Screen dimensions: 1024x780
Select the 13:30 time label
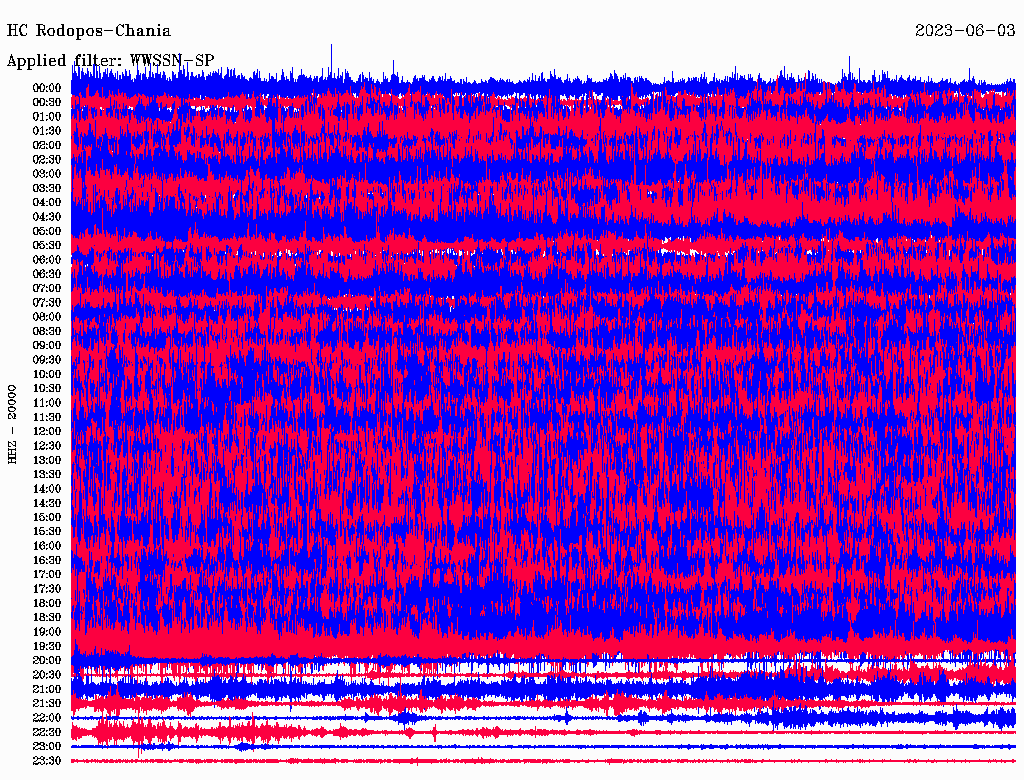tap(47, 474)
